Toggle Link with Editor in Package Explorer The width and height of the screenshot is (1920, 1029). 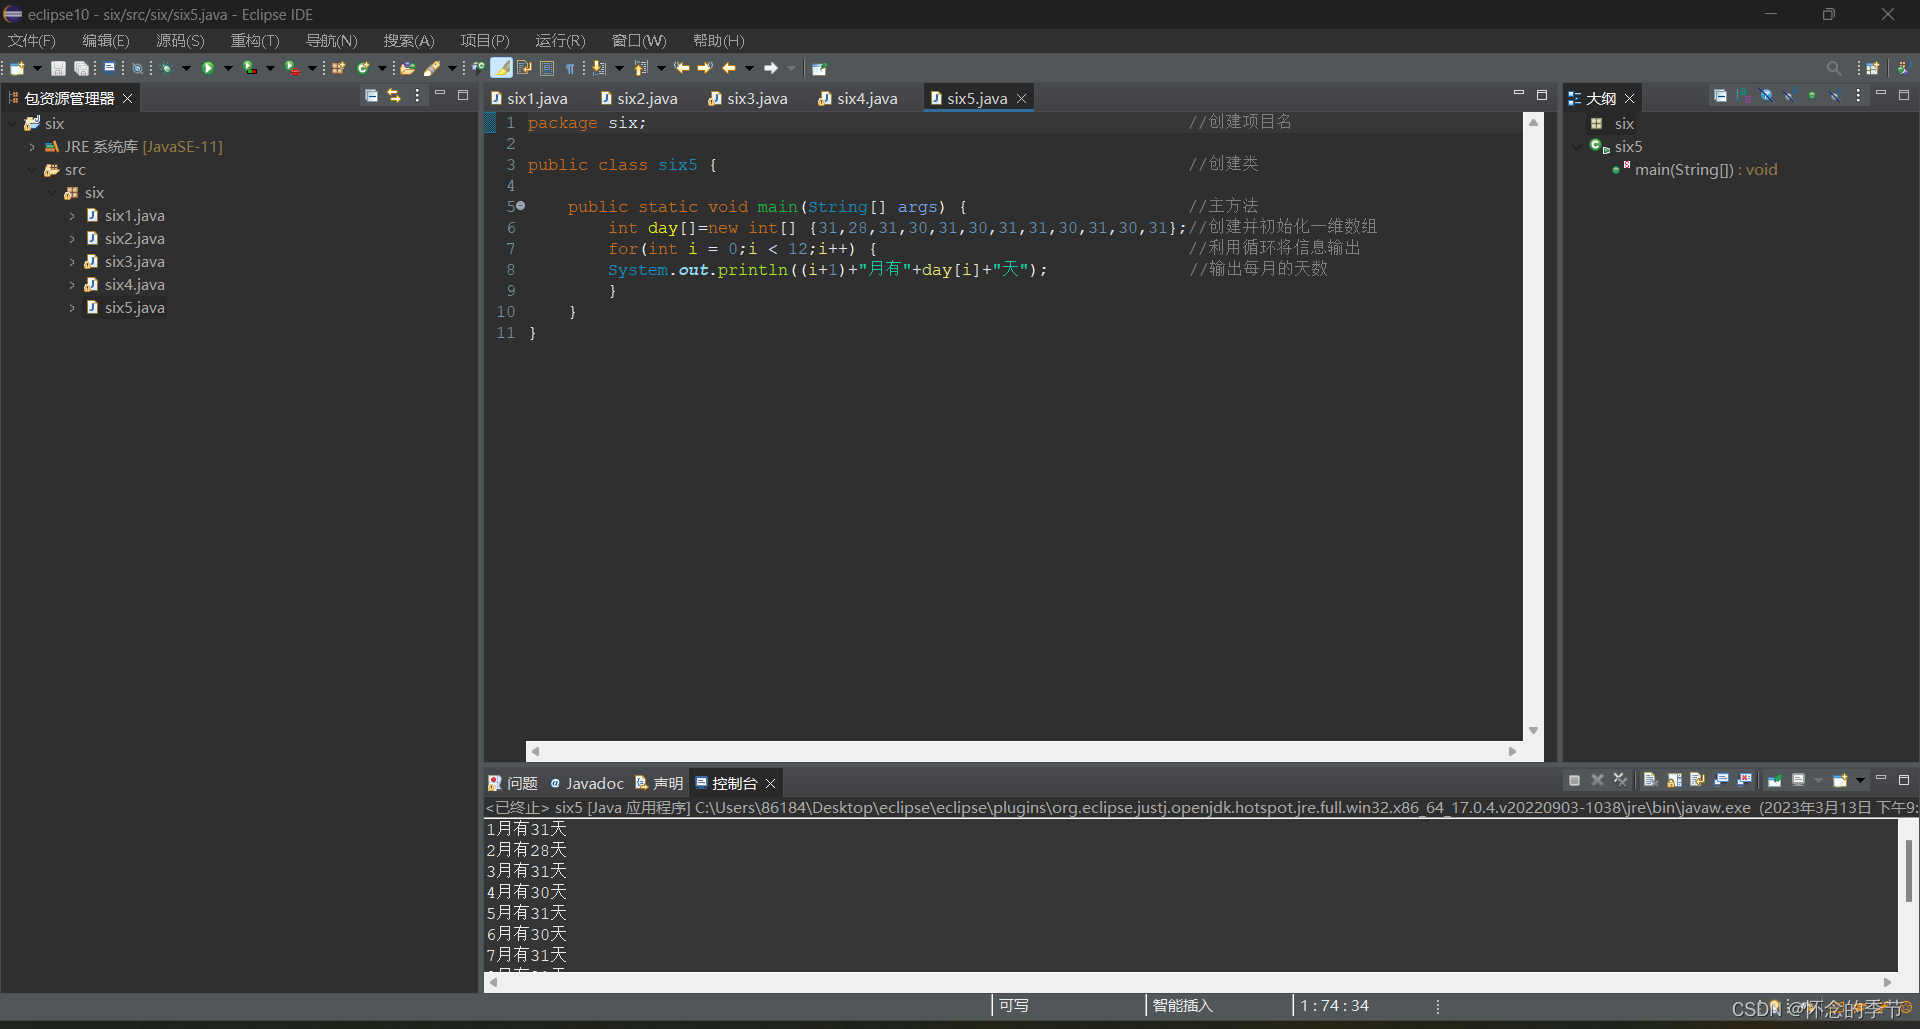[393, 95]
